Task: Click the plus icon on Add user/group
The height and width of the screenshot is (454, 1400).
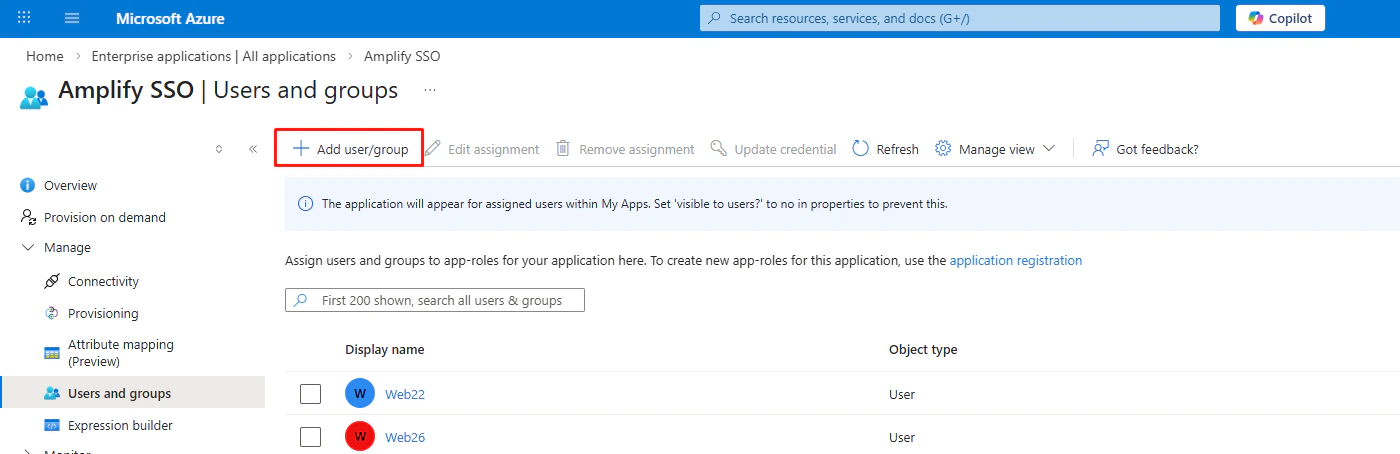Action: pos(300,148)
